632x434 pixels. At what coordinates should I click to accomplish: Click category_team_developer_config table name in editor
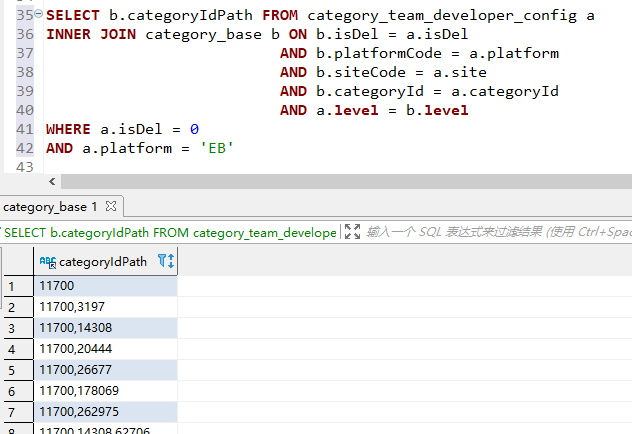pos(442,16)
